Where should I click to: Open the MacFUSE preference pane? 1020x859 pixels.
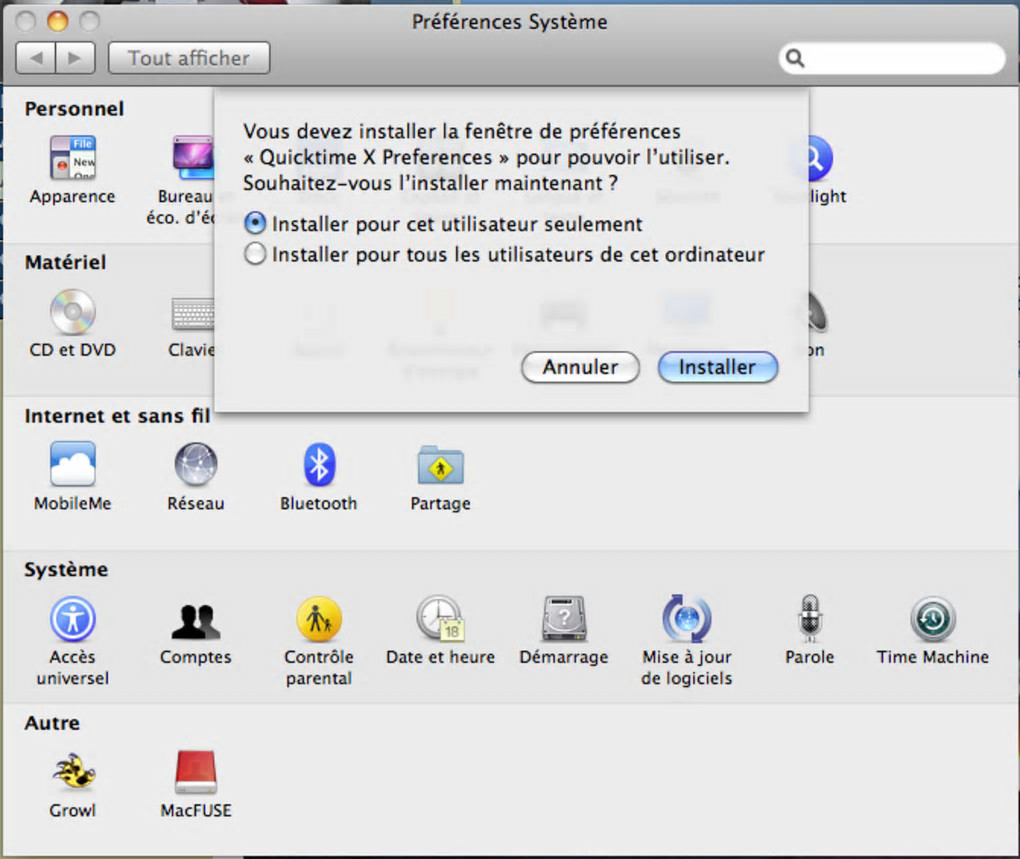click(195, 772)
